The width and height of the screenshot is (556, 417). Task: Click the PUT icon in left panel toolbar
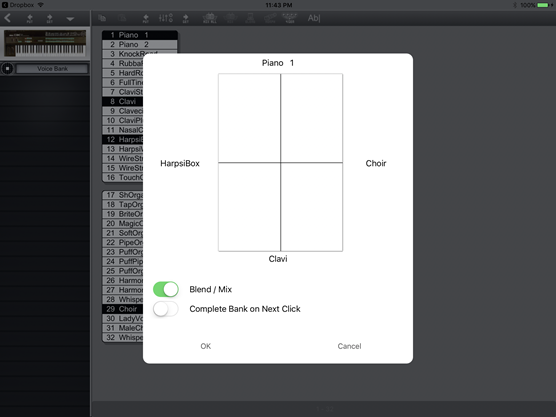pyautogui.click(x=30, y=18)
